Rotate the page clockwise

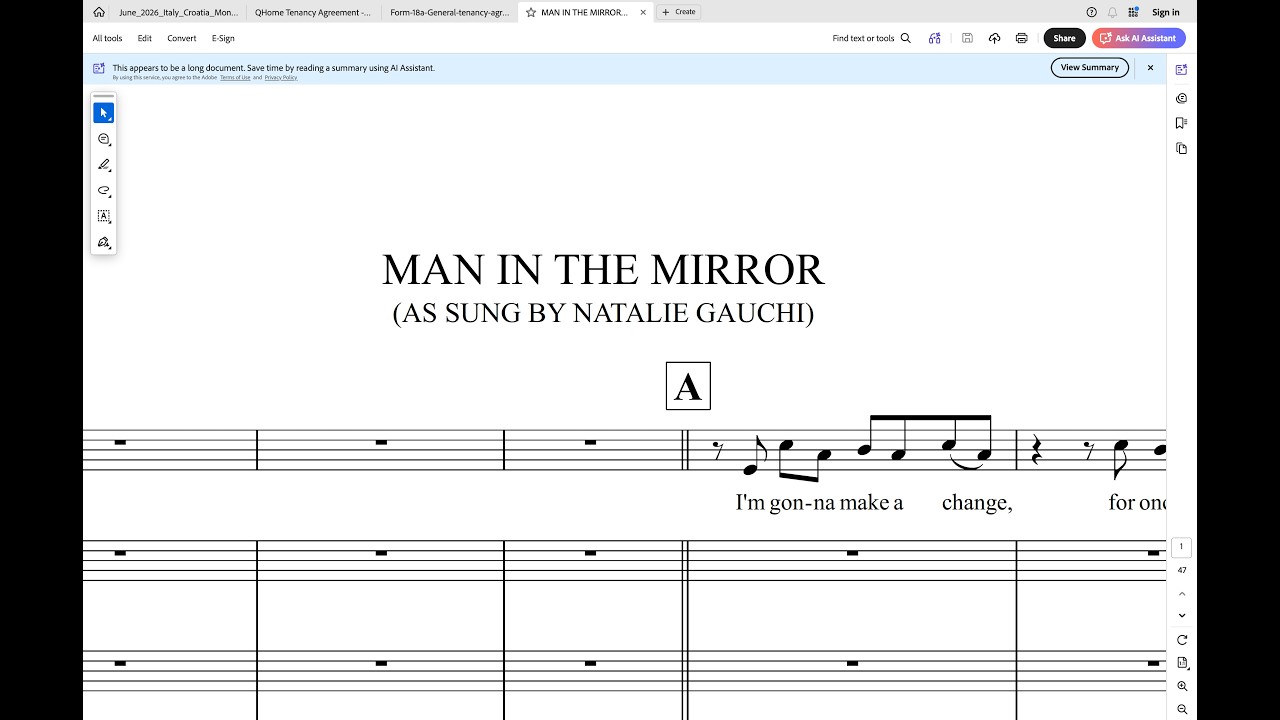1182,640
